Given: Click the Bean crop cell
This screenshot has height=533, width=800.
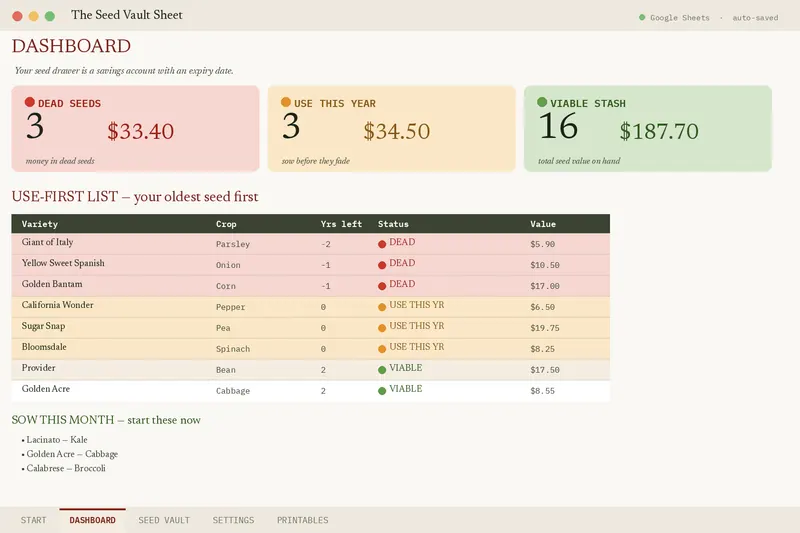Looking at the screenshot, I should [226, 370].
